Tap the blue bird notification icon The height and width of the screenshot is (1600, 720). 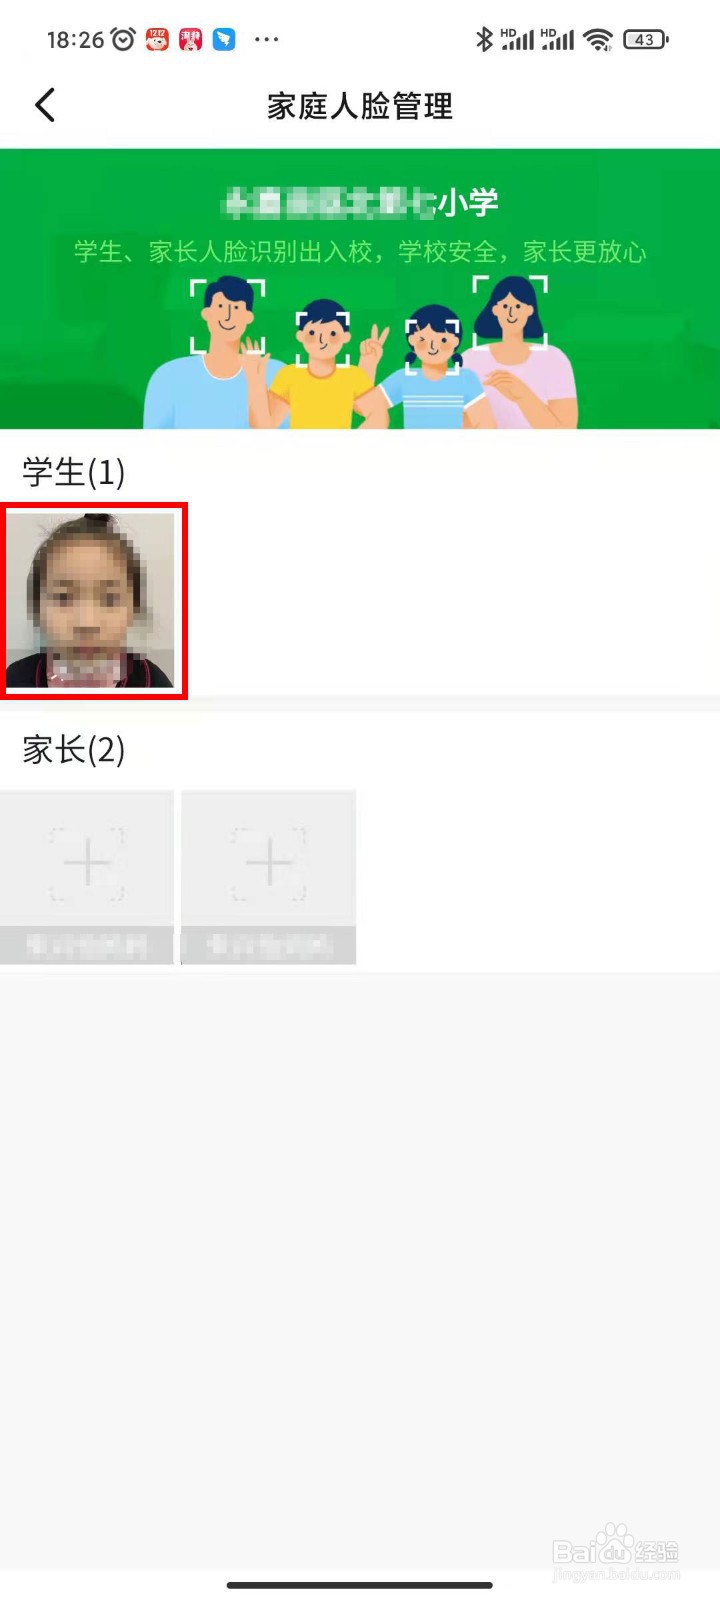coord(224,40)
